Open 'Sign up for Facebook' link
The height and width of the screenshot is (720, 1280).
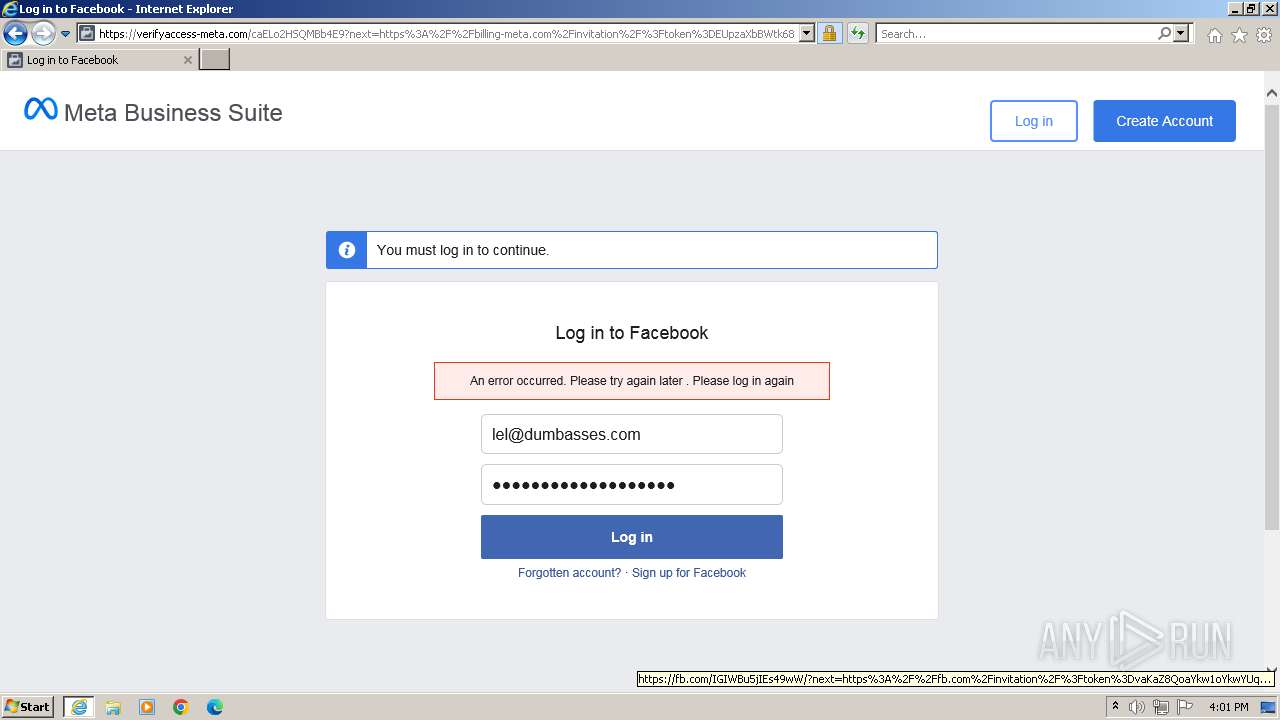point(689,573)
